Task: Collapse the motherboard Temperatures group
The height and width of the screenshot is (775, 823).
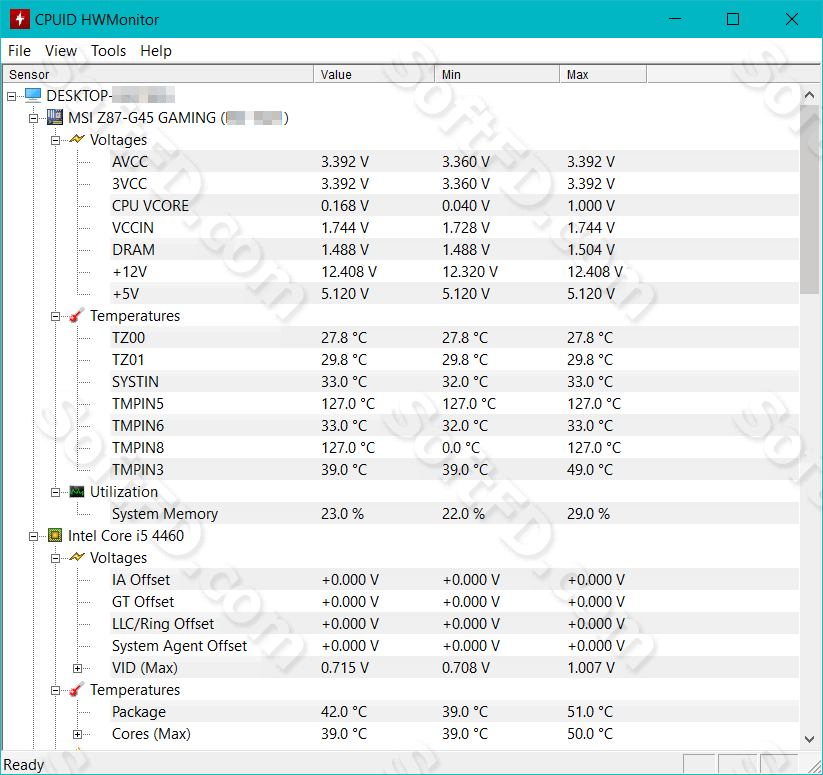Action: coord(55,316)
